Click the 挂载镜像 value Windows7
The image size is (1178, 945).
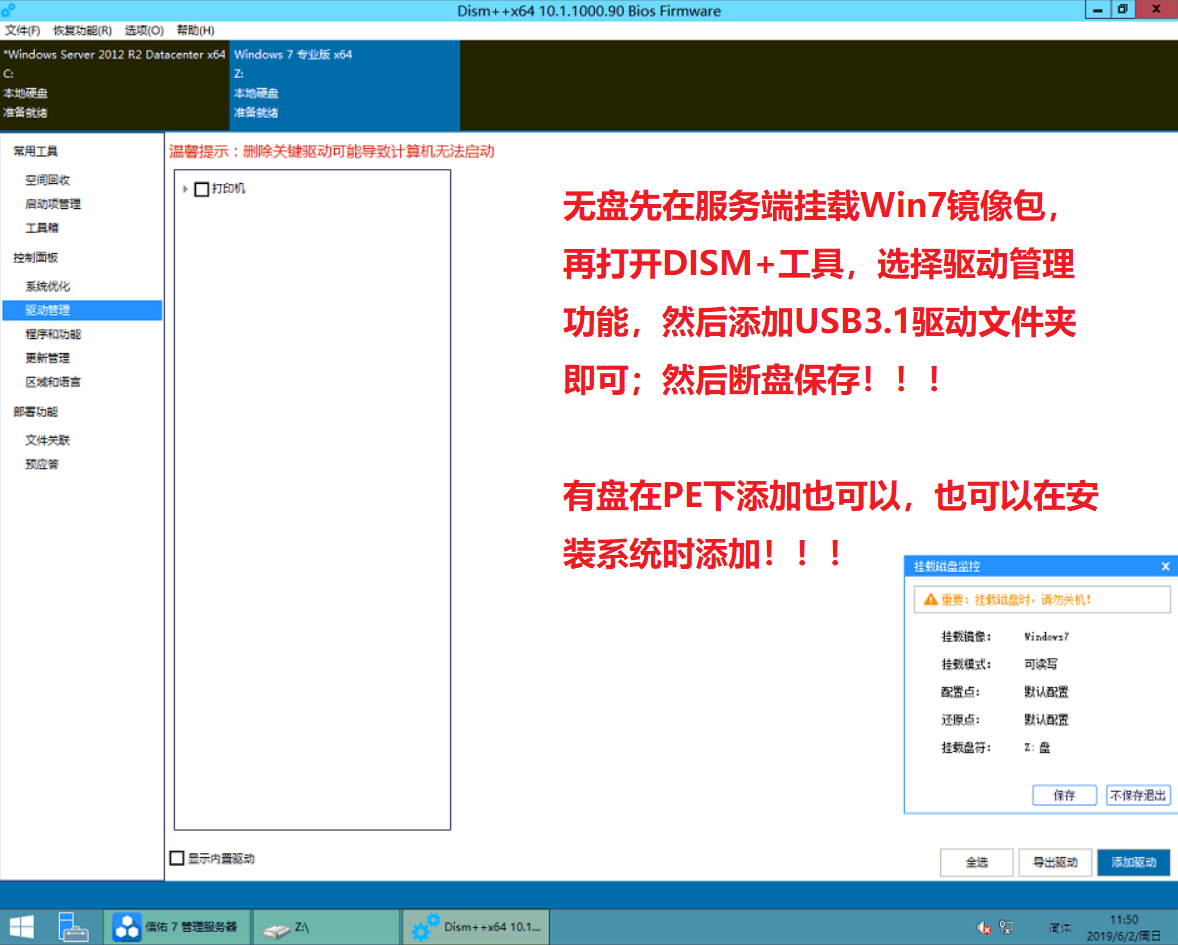point(1046,637)
